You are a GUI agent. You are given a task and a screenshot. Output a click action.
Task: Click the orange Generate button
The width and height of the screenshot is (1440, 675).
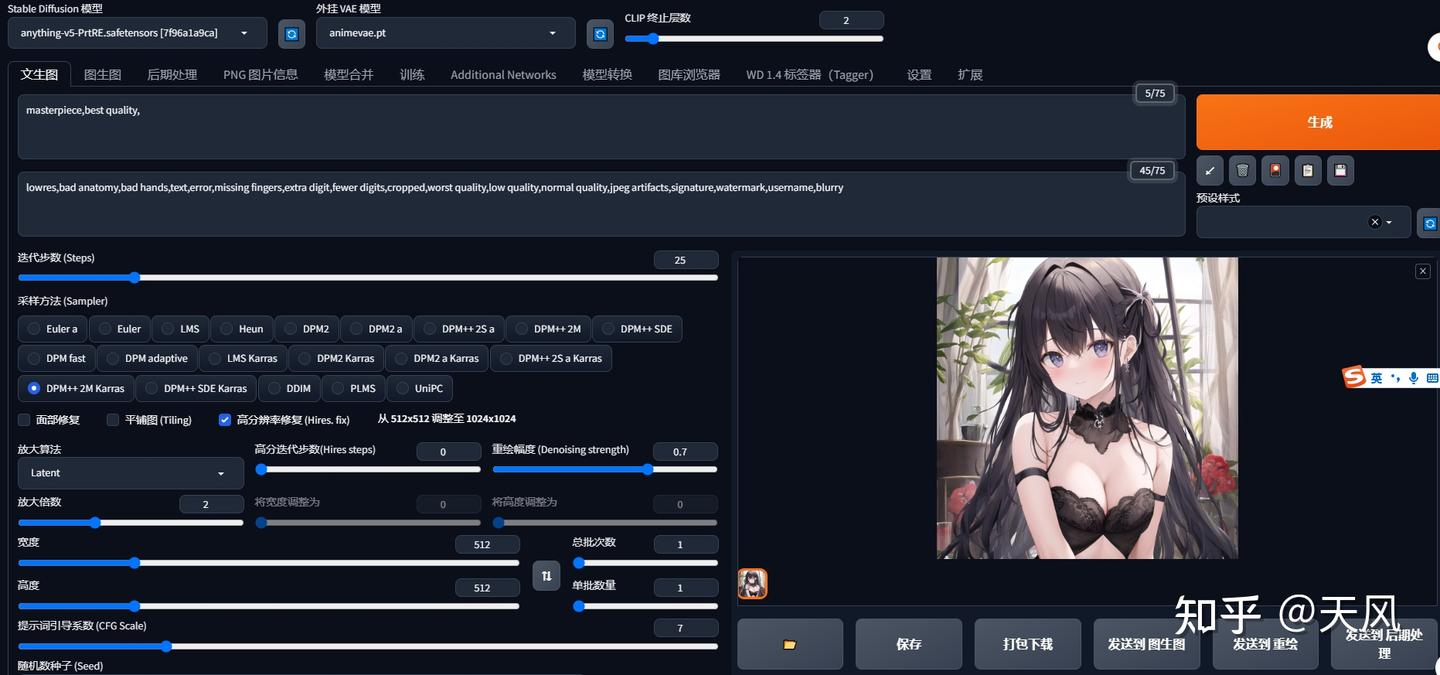coord(1318,122)
